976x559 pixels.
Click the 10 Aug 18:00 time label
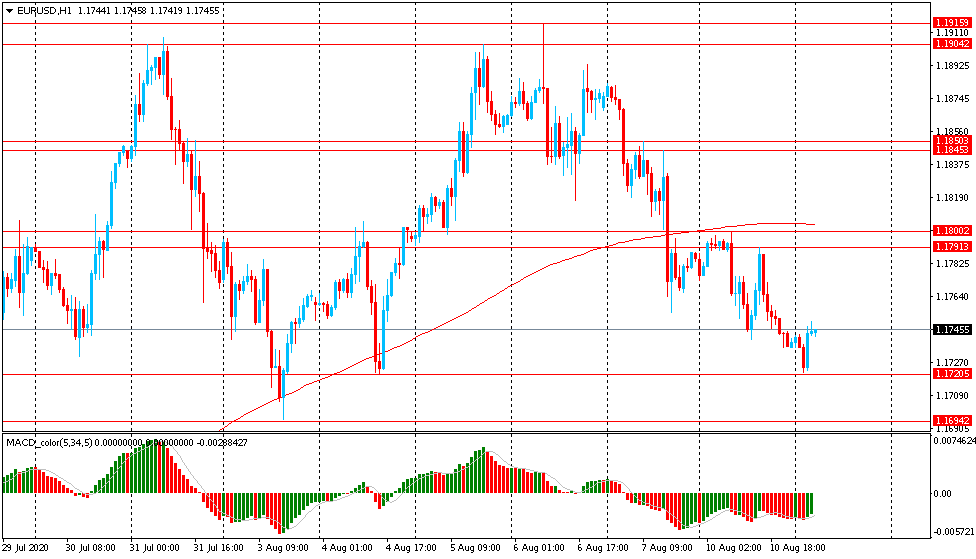pos(798,548)
